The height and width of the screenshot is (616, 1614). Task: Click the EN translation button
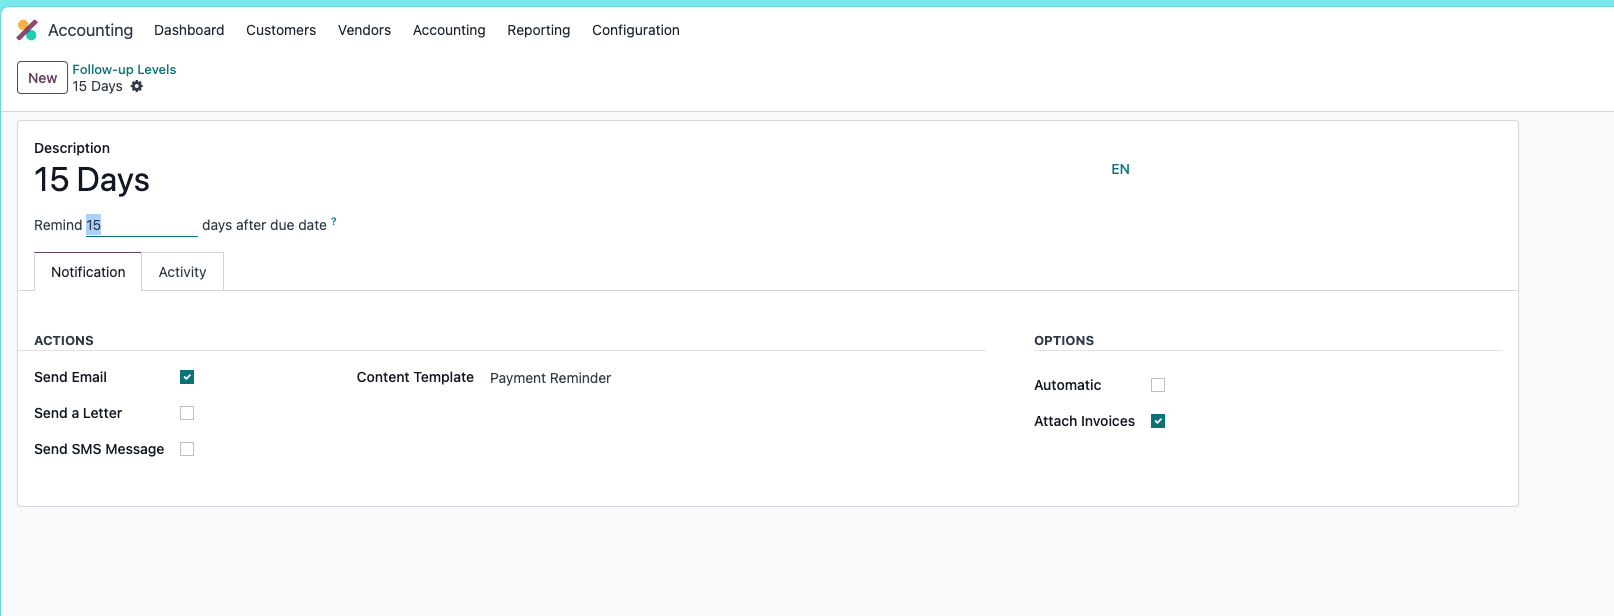tap(1120, 169)
